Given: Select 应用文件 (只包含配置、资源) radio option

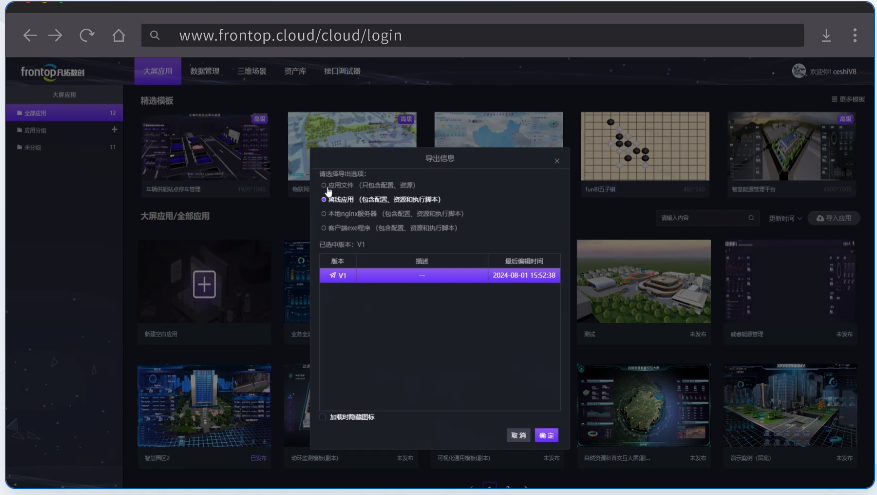Looking at the screenshot, I should coord(324,185).
